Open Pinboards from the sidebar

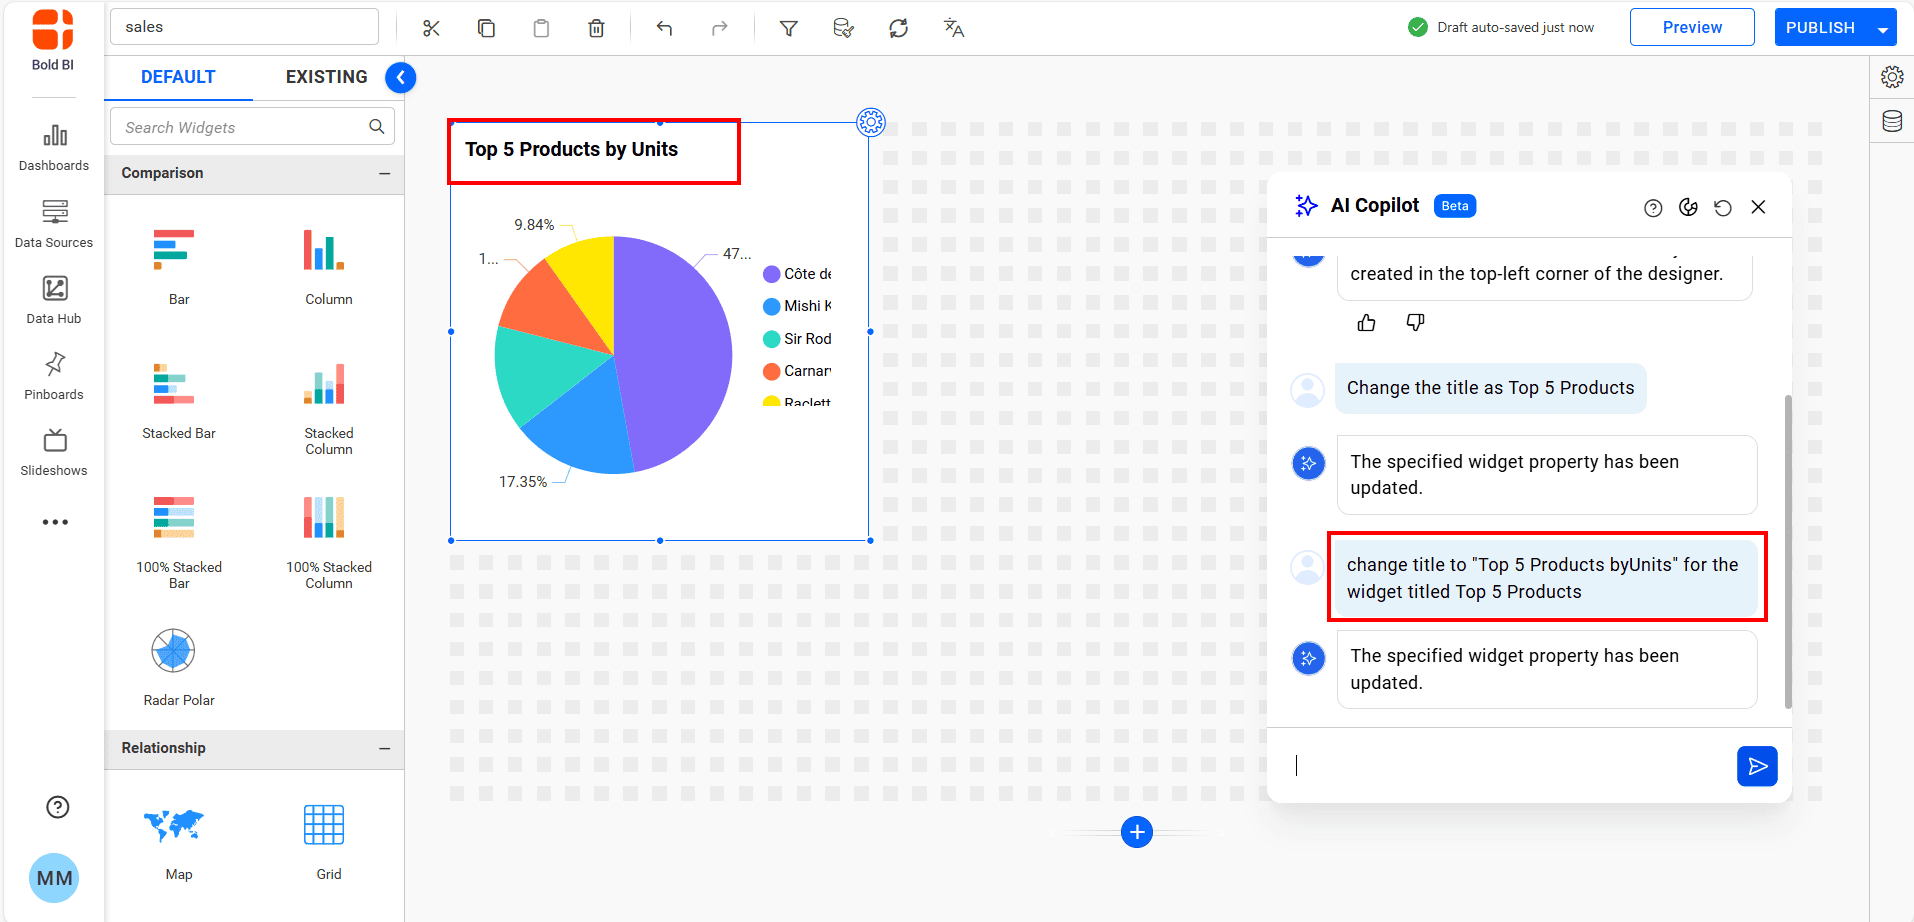click(x=53, y=375)
